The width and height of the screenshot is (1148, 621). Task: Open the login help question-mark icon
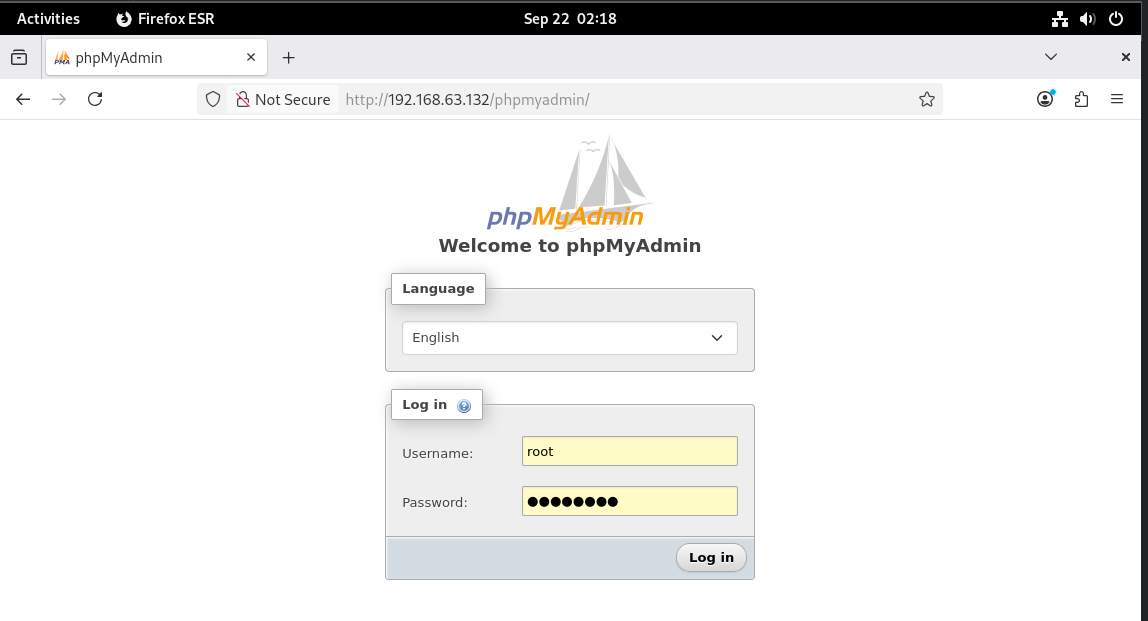point(464,406)
